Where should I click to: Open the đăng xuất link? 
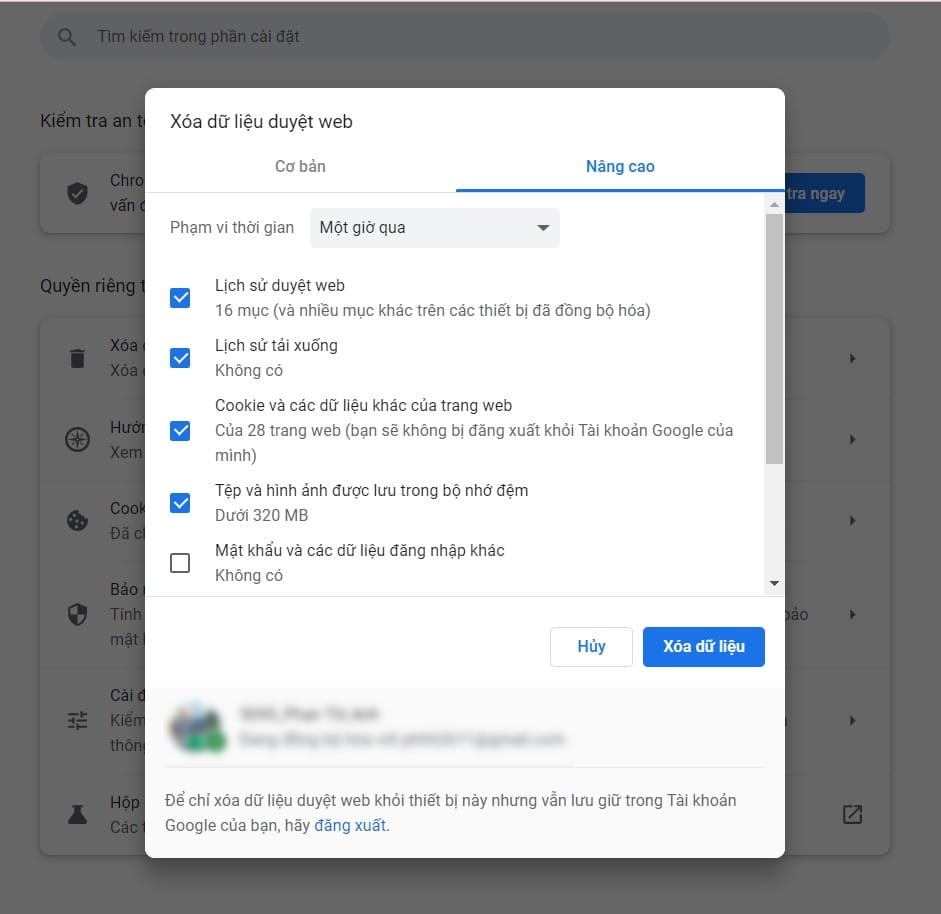352,825
